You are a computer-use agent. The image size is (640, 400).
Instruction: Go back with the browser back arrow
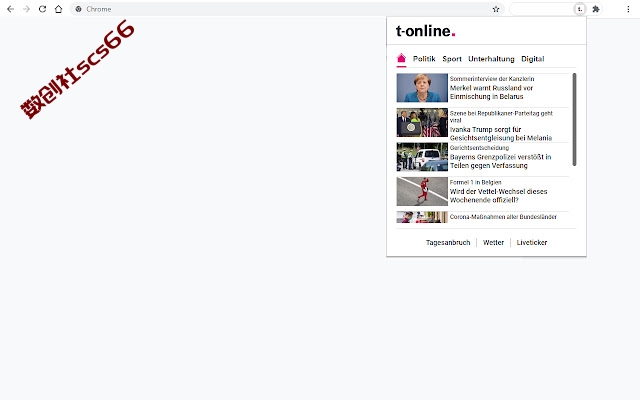11,9
